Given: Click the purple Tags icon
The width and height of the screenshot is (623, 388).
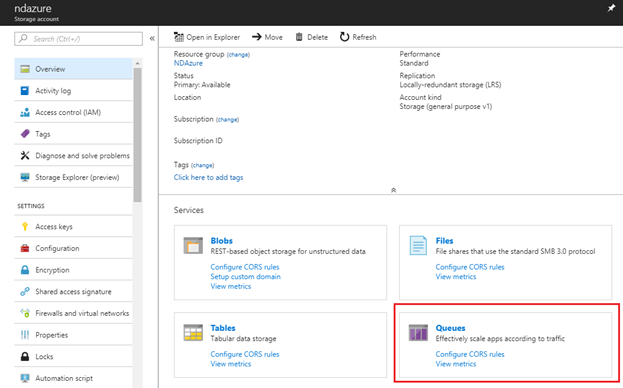Looking at the screenshot, I should tap(25, 134).
